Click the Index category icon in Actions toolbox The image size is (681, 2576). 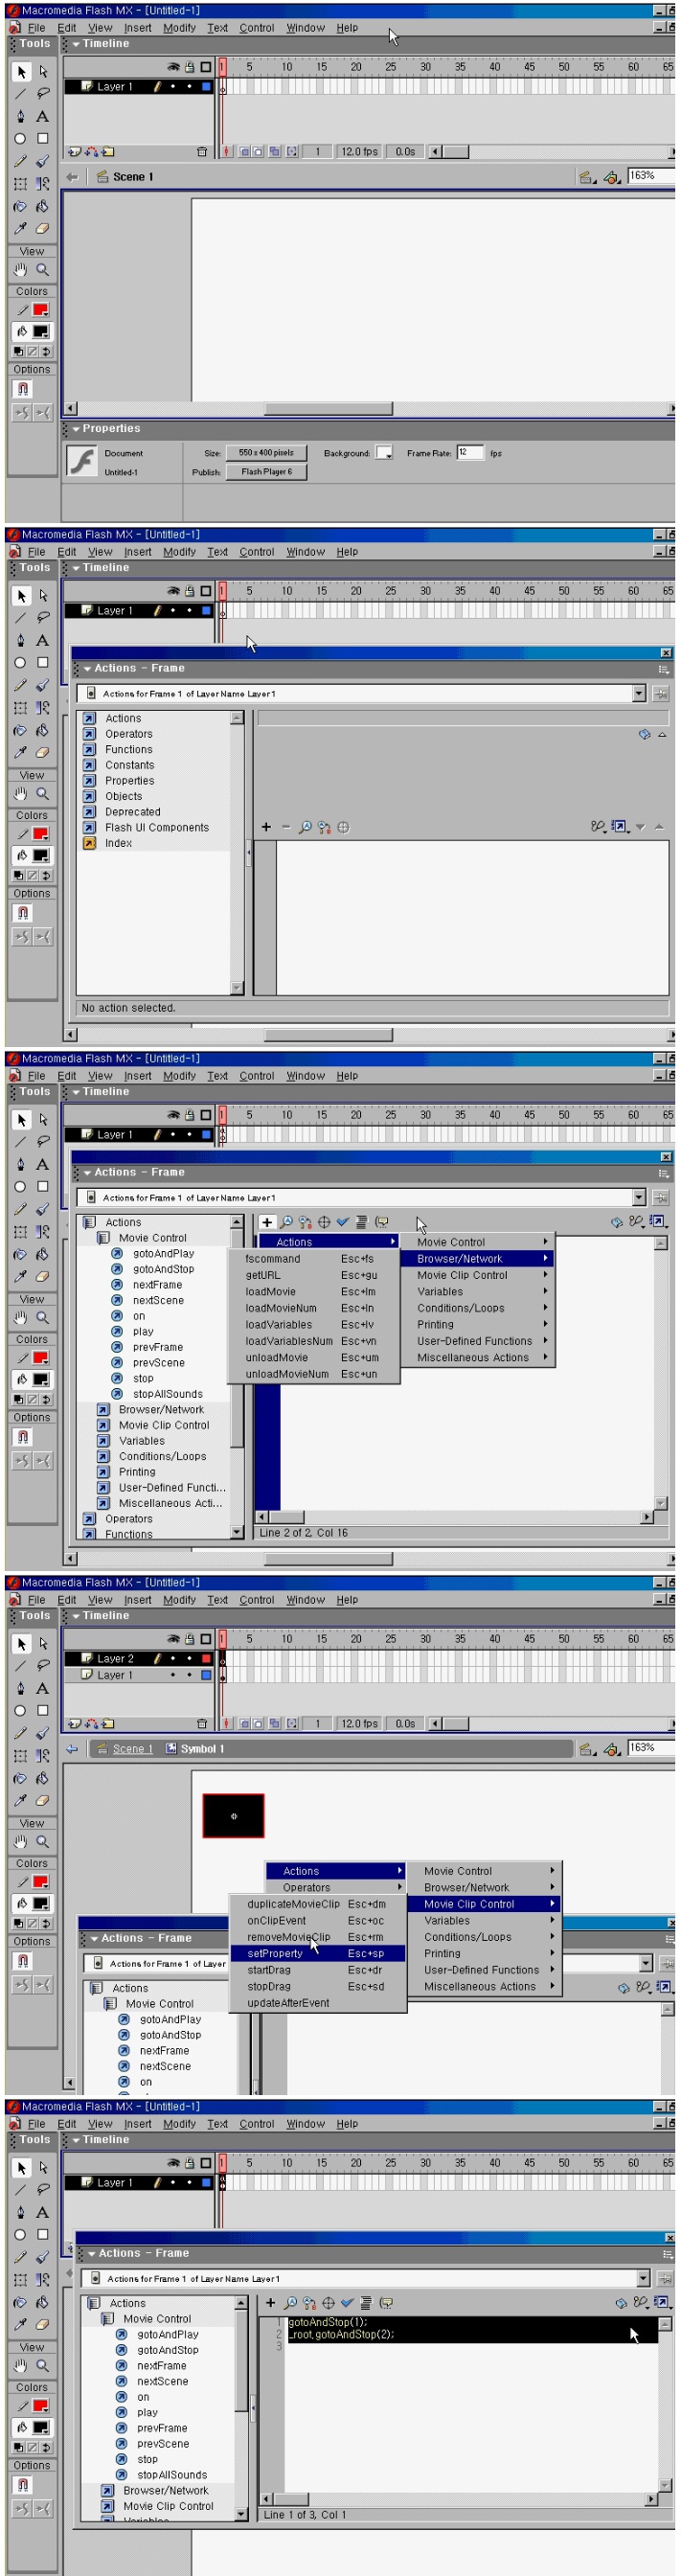[x=89, y=843]
